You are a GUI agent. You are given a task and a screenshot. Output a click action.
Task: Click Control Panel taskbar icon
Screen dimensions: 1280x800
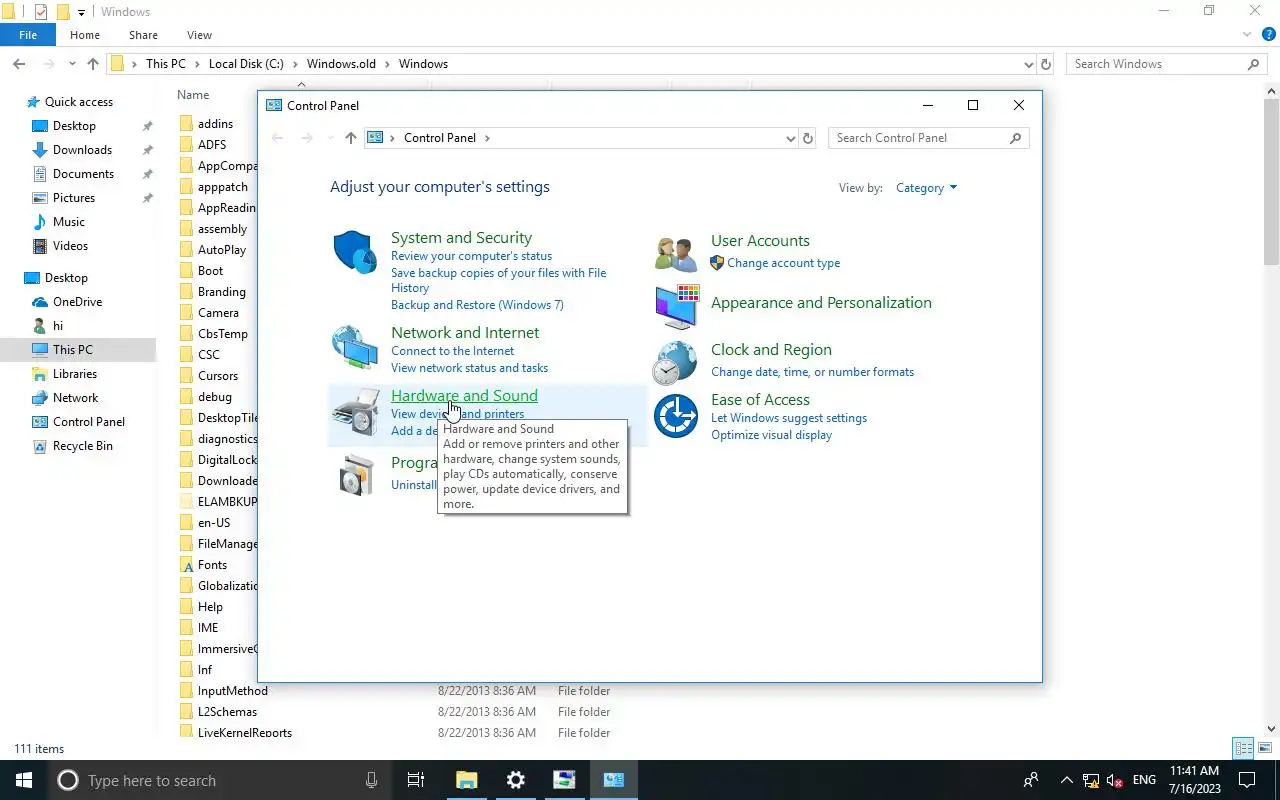(614, 780)
